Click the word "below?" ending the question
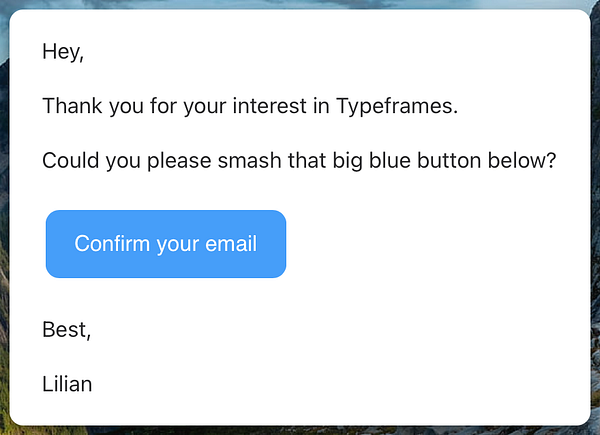600x435 pixels. coord(522,160)
